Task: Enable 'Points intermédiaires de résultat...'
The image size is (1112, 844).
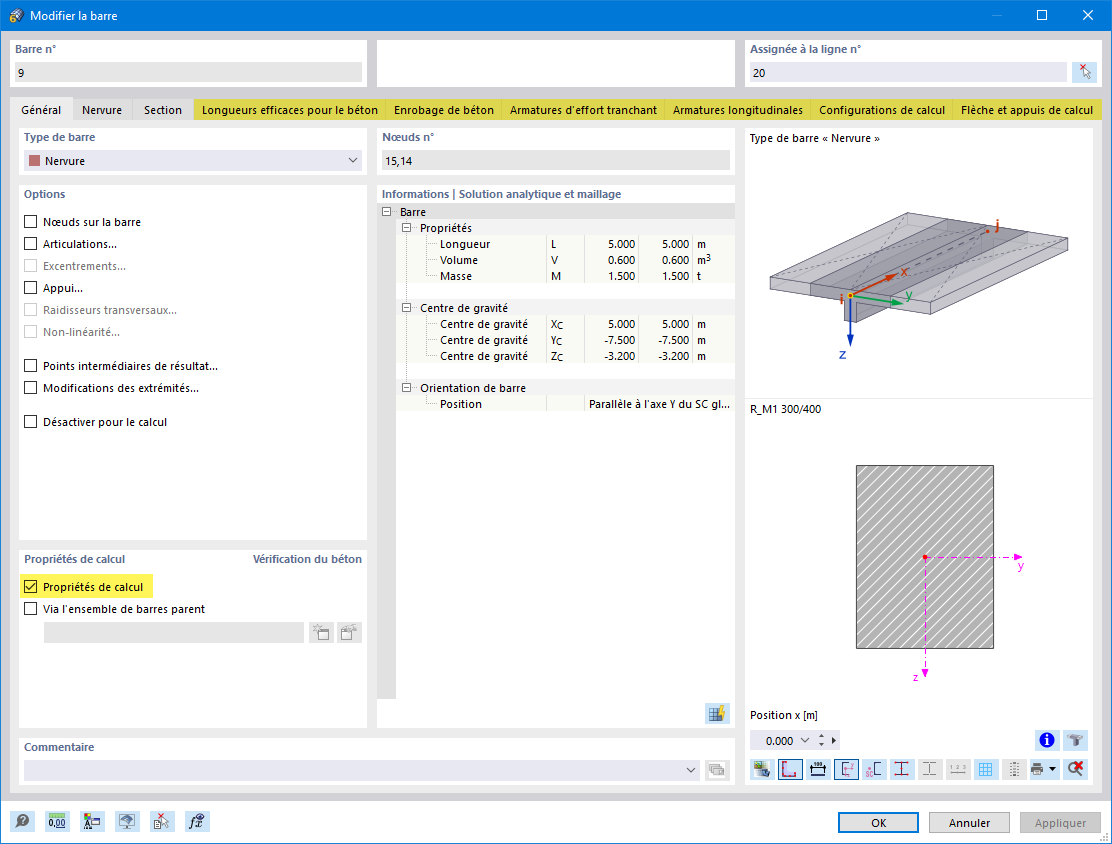Action: point(30,365)
